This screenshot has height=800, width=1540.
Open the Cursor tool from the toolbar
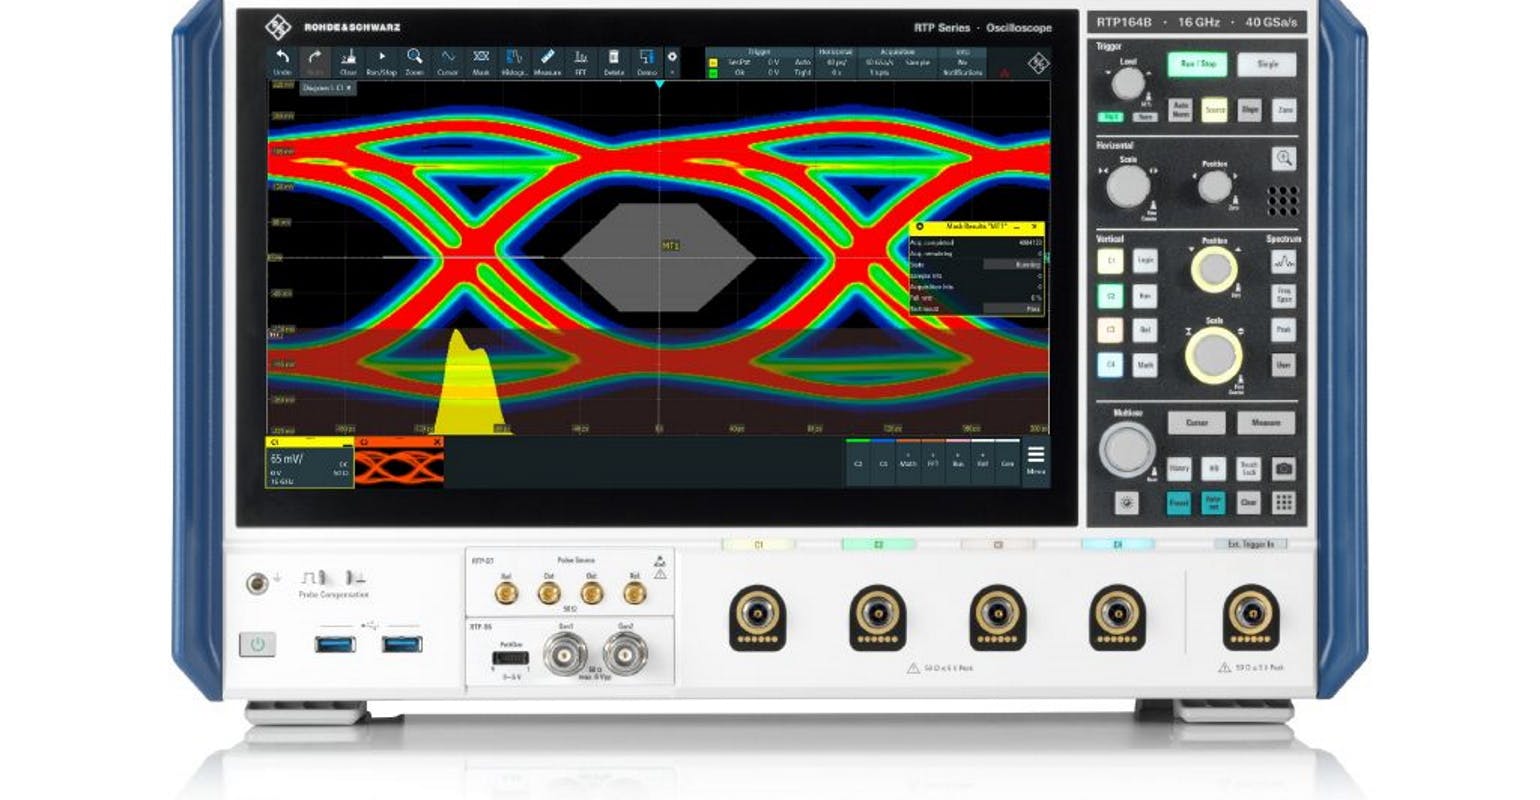[x=448, y=63]
